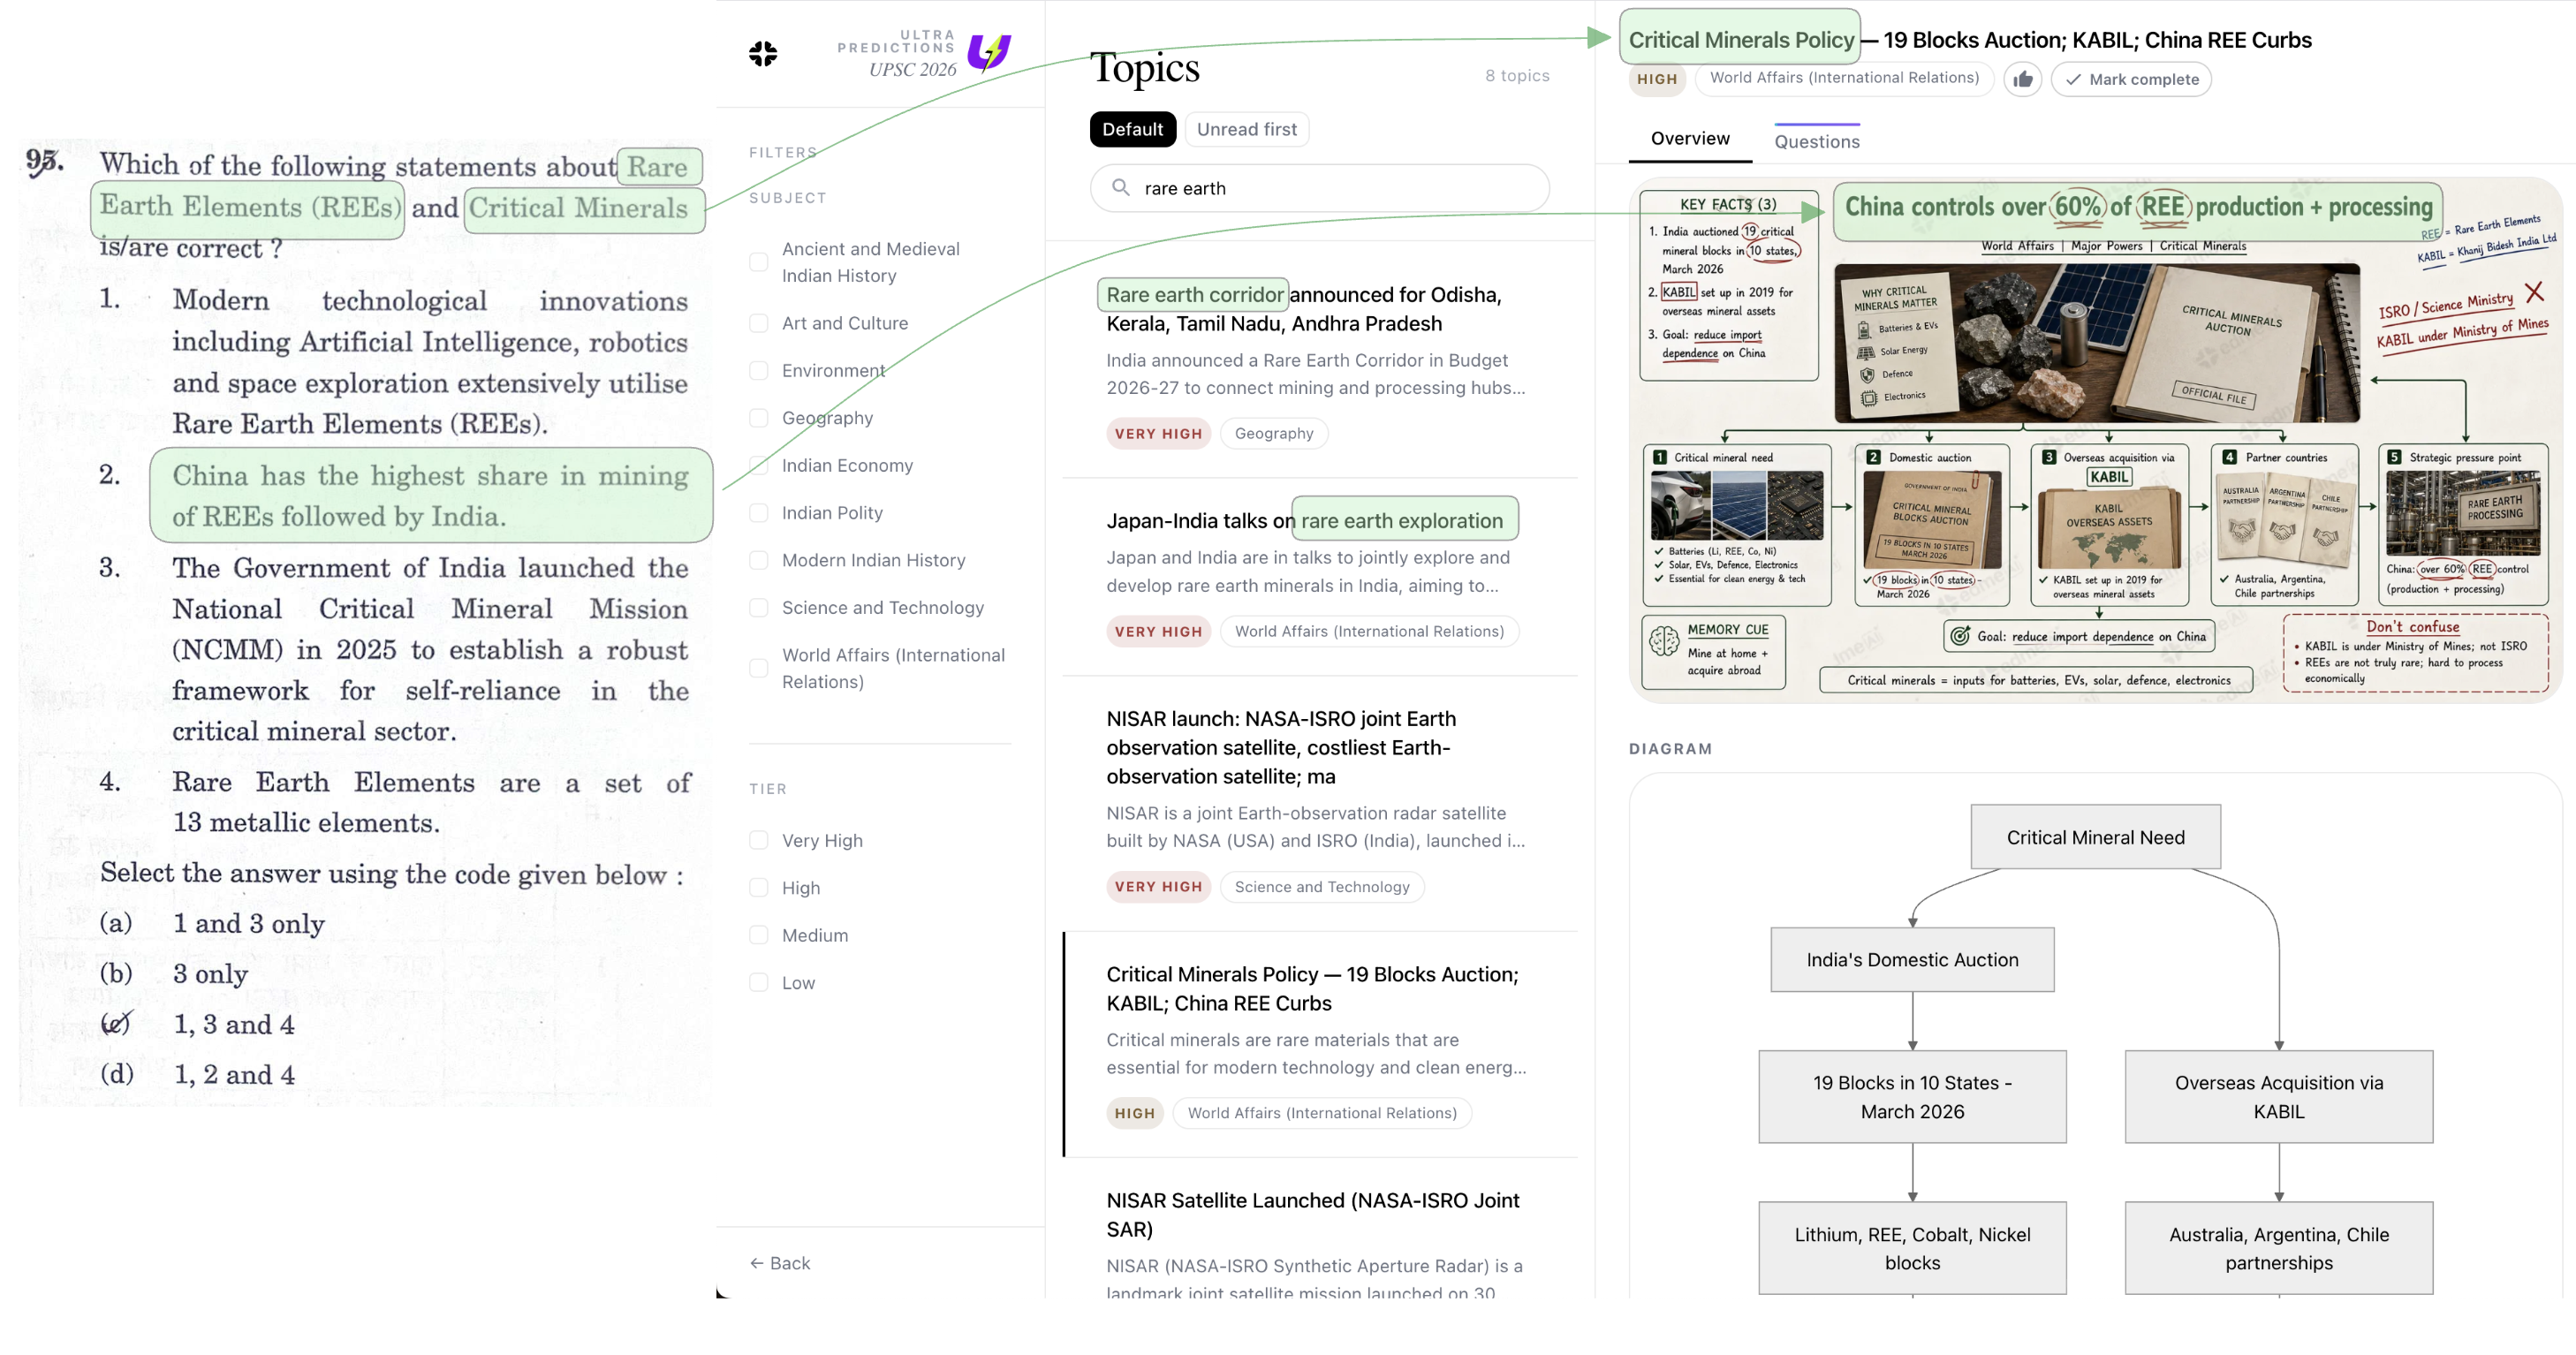Click the Back arrow icon
The image size is (2576, 1355).
757,1263
